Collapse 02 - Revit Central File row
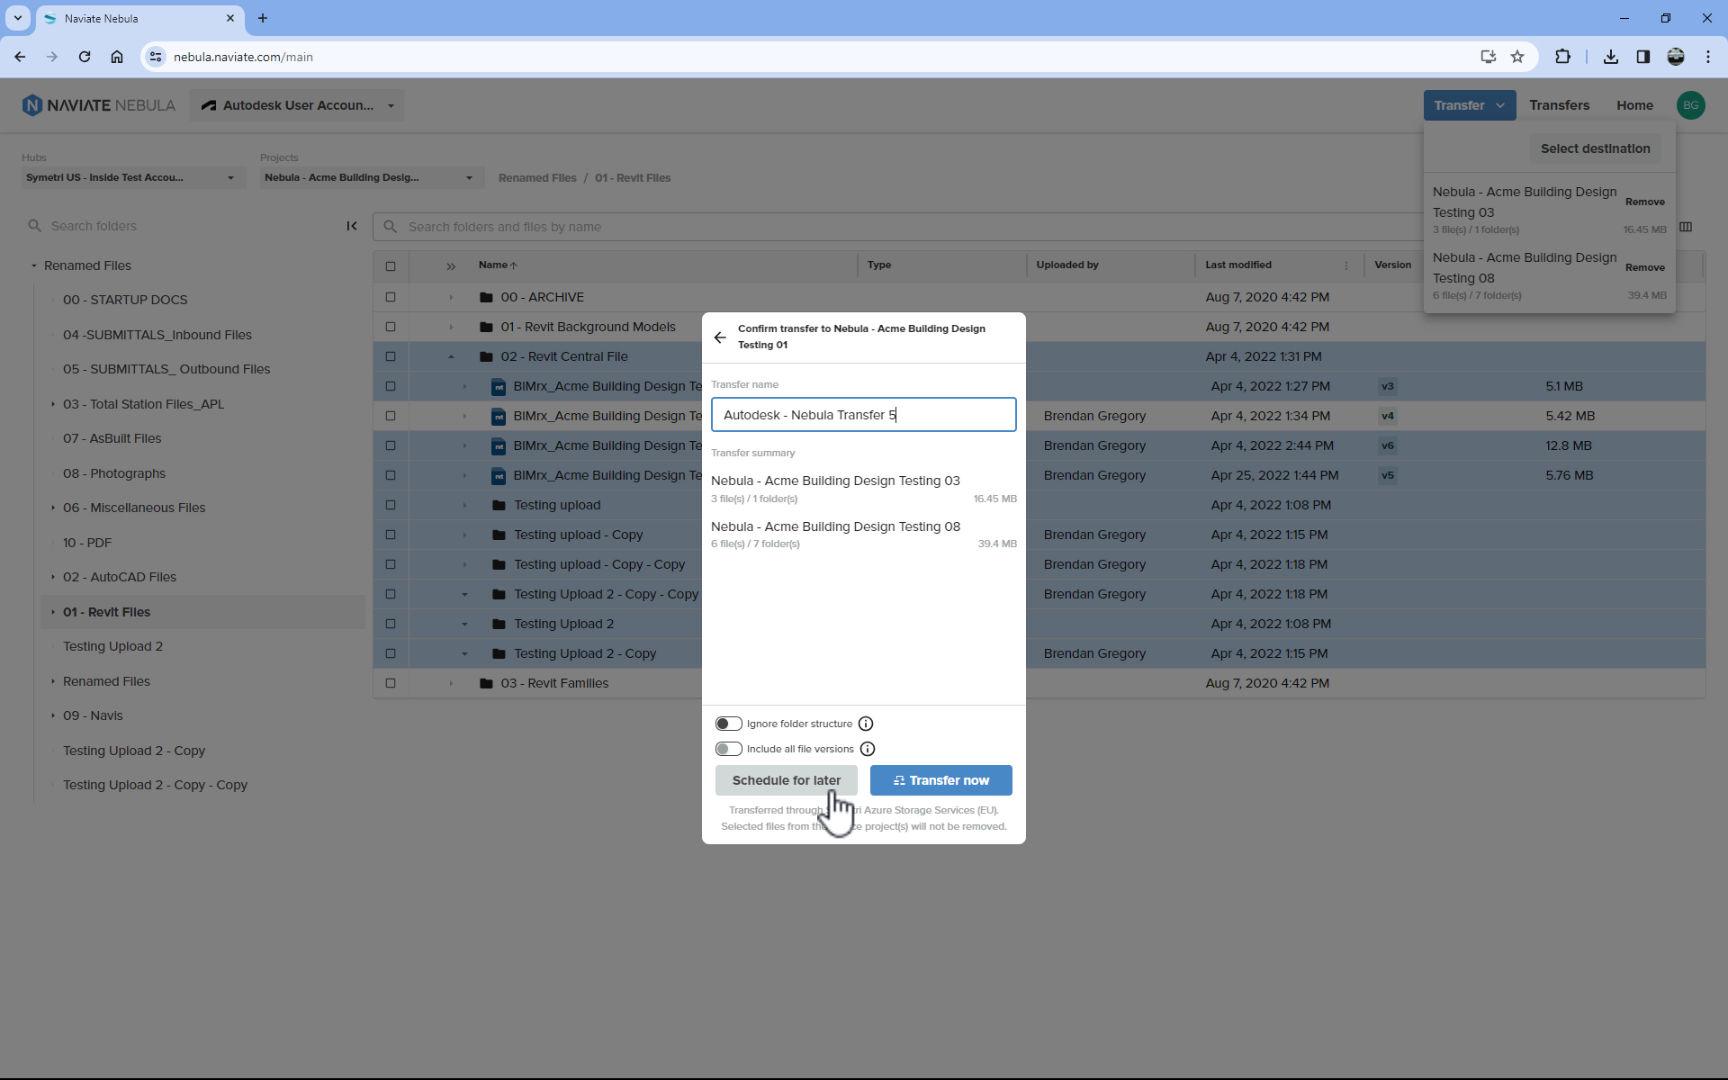The width and height of the screenshot is (1728, 1080). click(x=451, y=357)
